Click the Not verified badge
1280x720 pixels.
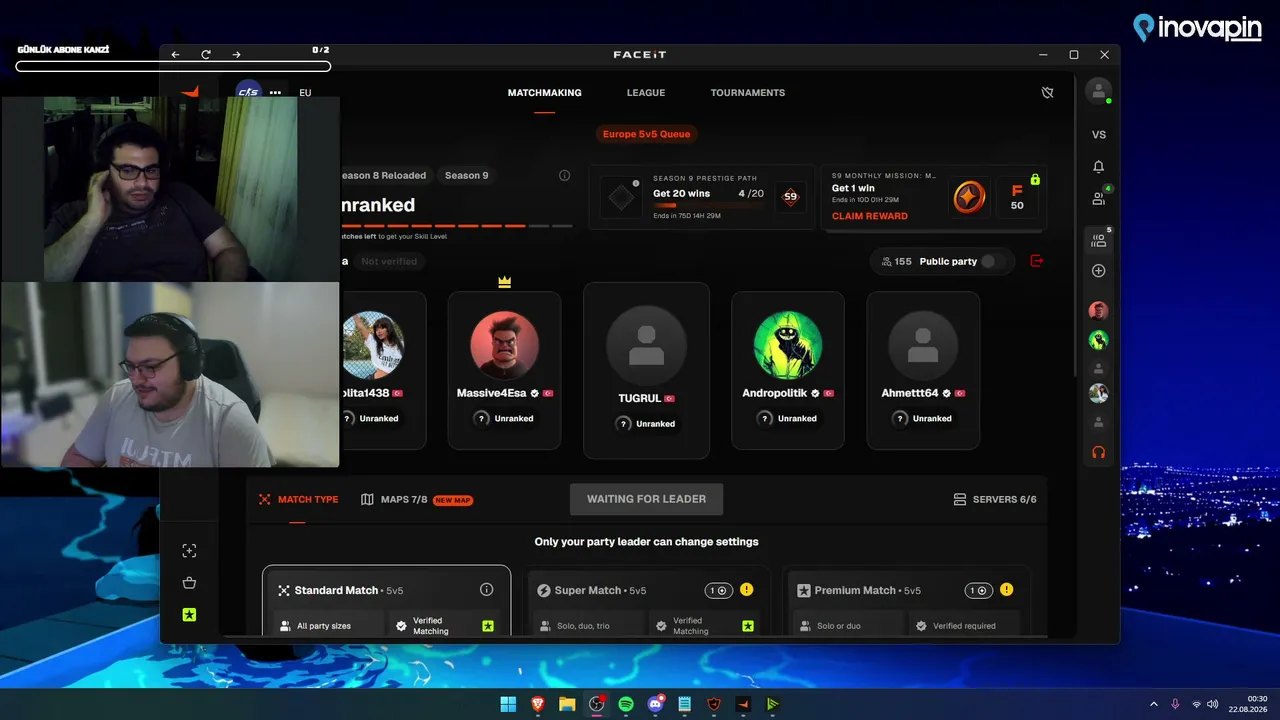point(389,261)
